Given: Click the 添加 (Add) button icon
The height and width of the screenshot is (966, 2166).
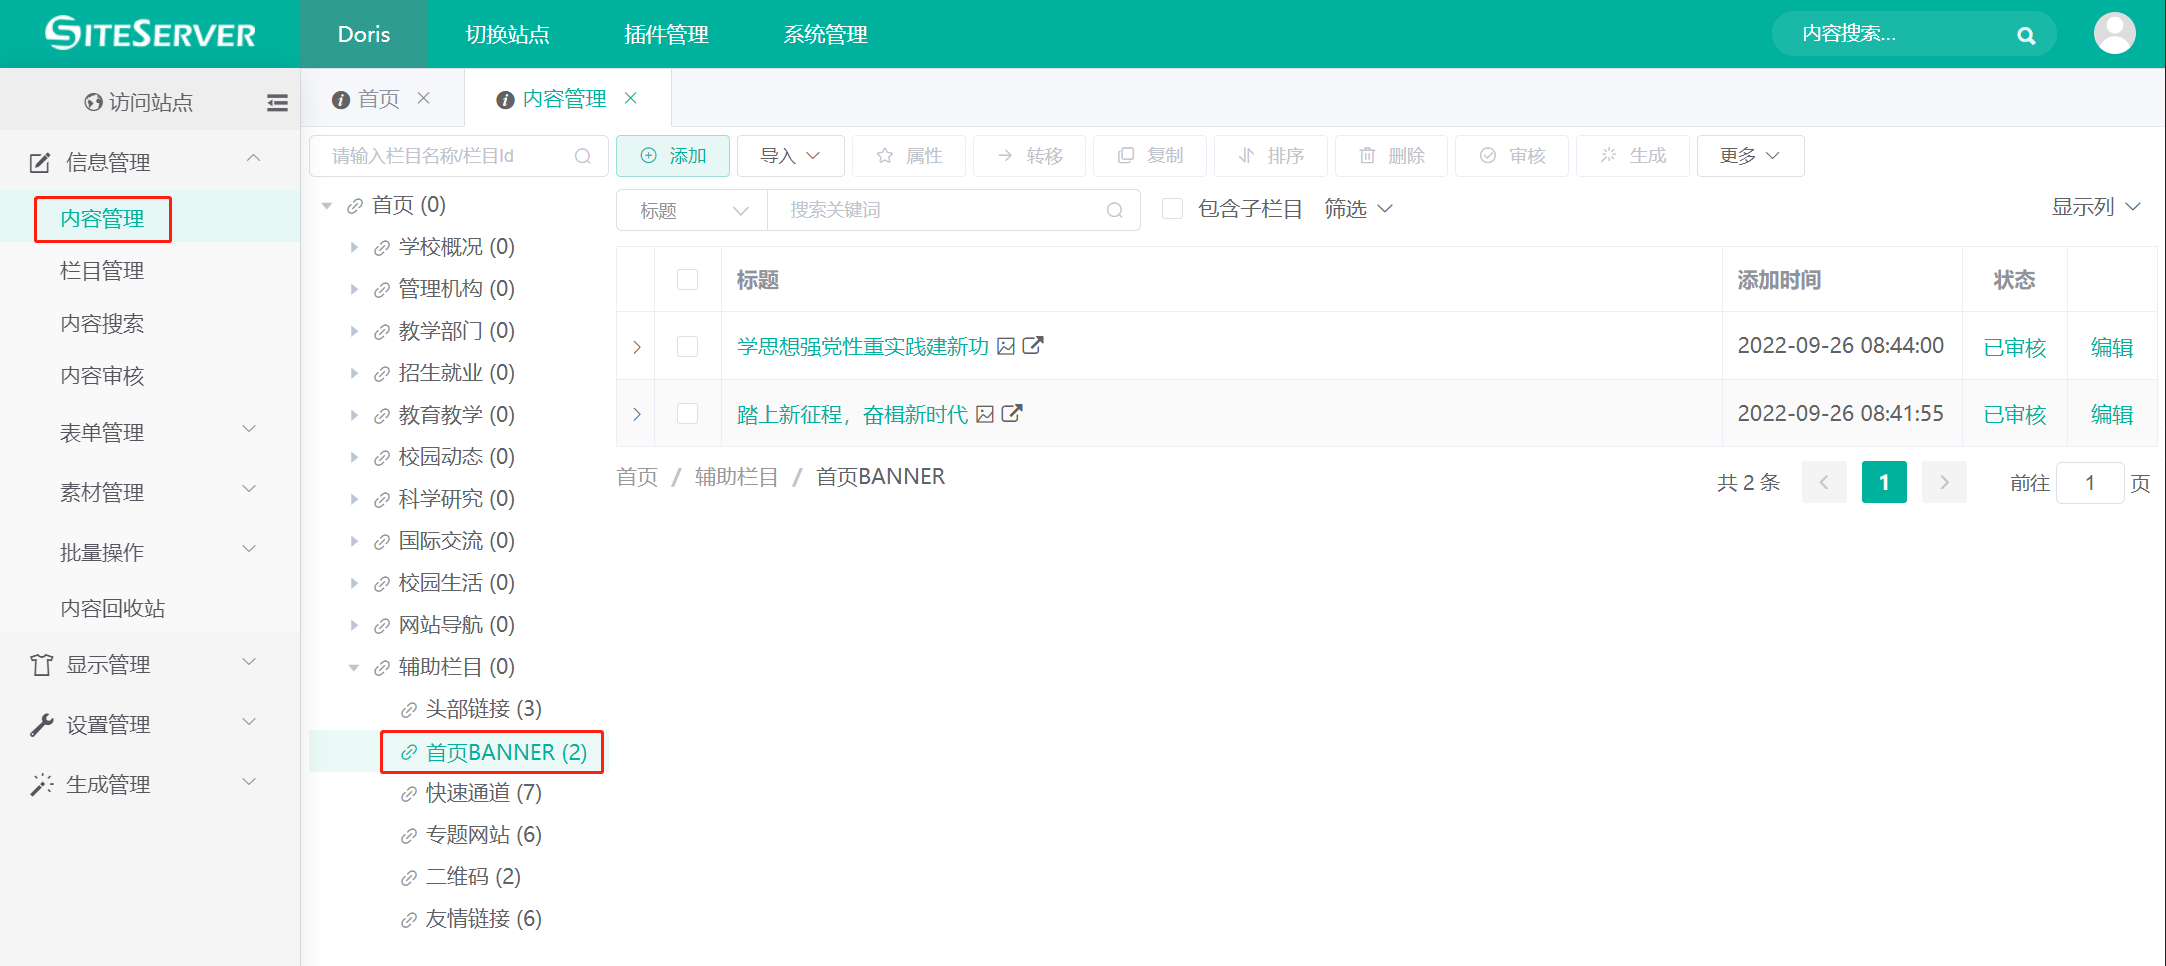Looking at the screenshot, I should point(648,156).
